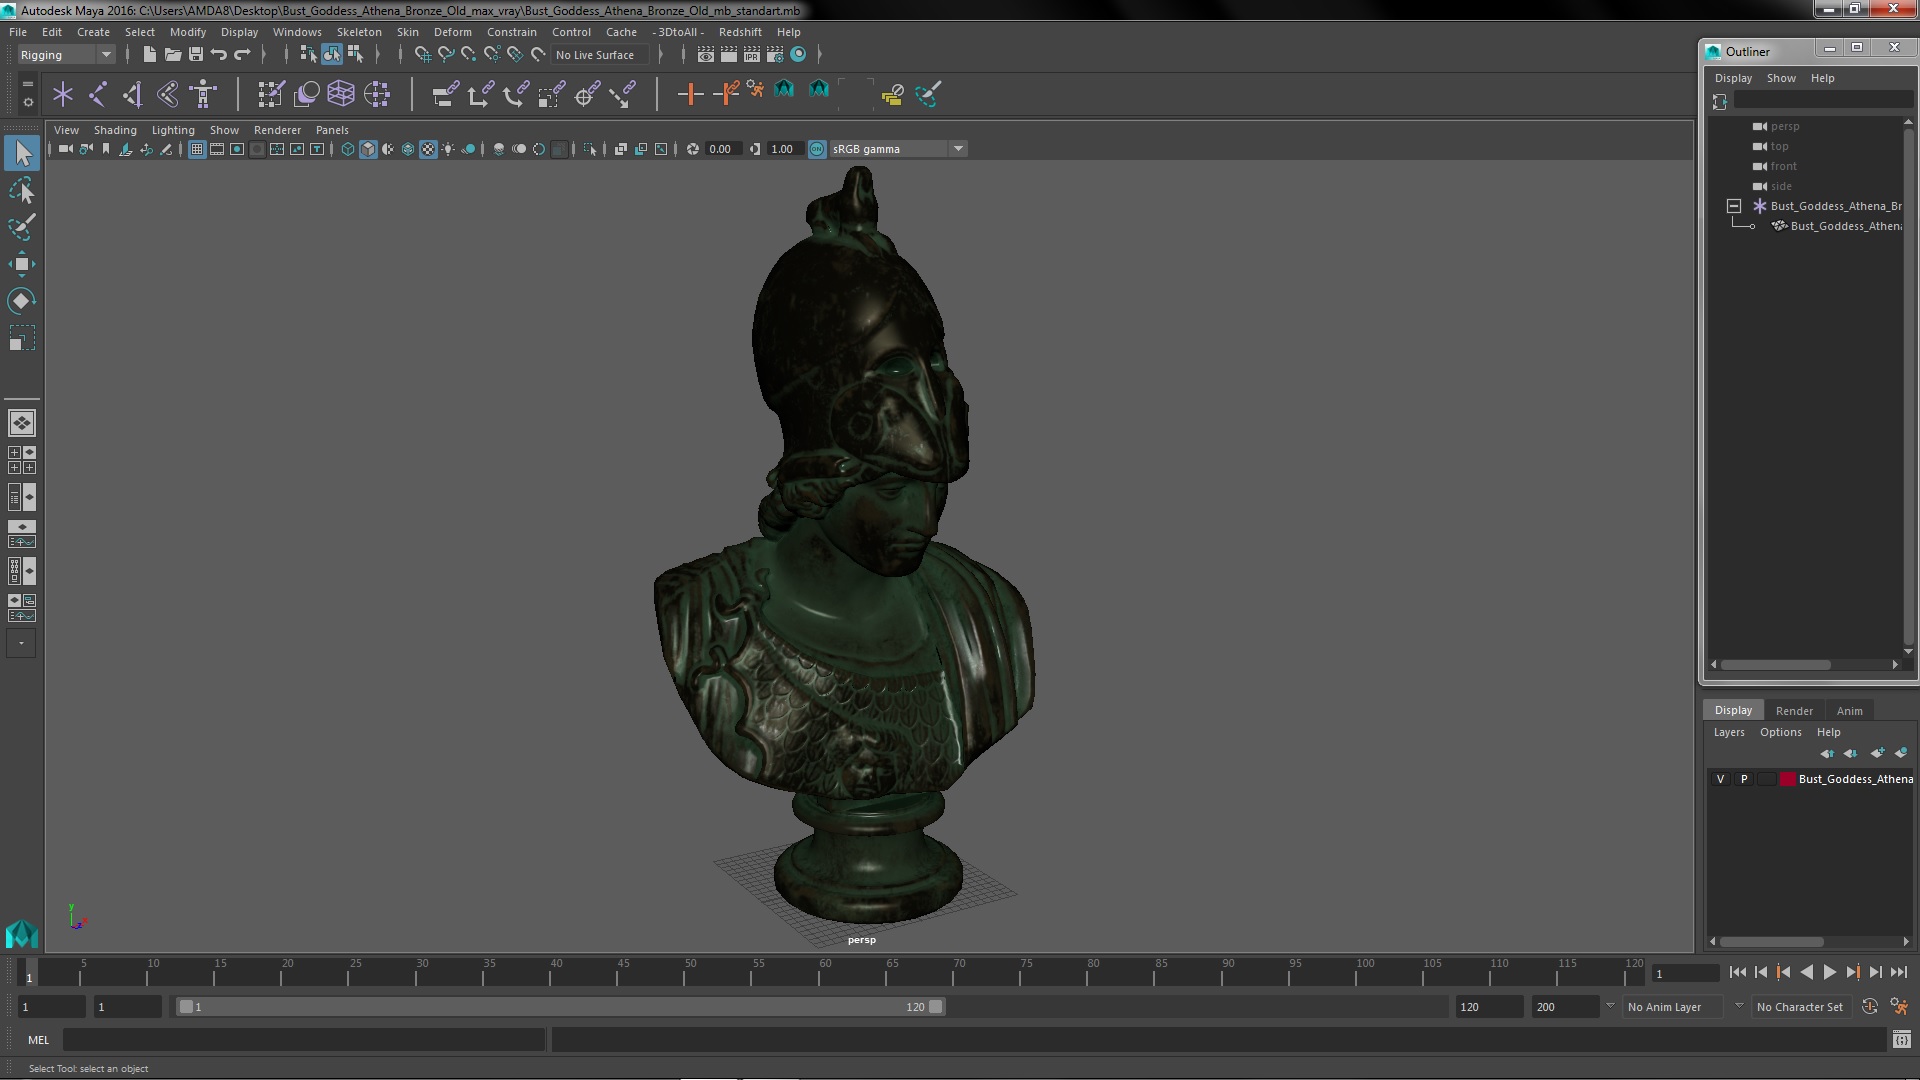The width and height of the screenshot is (1920, 1080).
Task: Go to start of playback range
Action: (1737, 972)
